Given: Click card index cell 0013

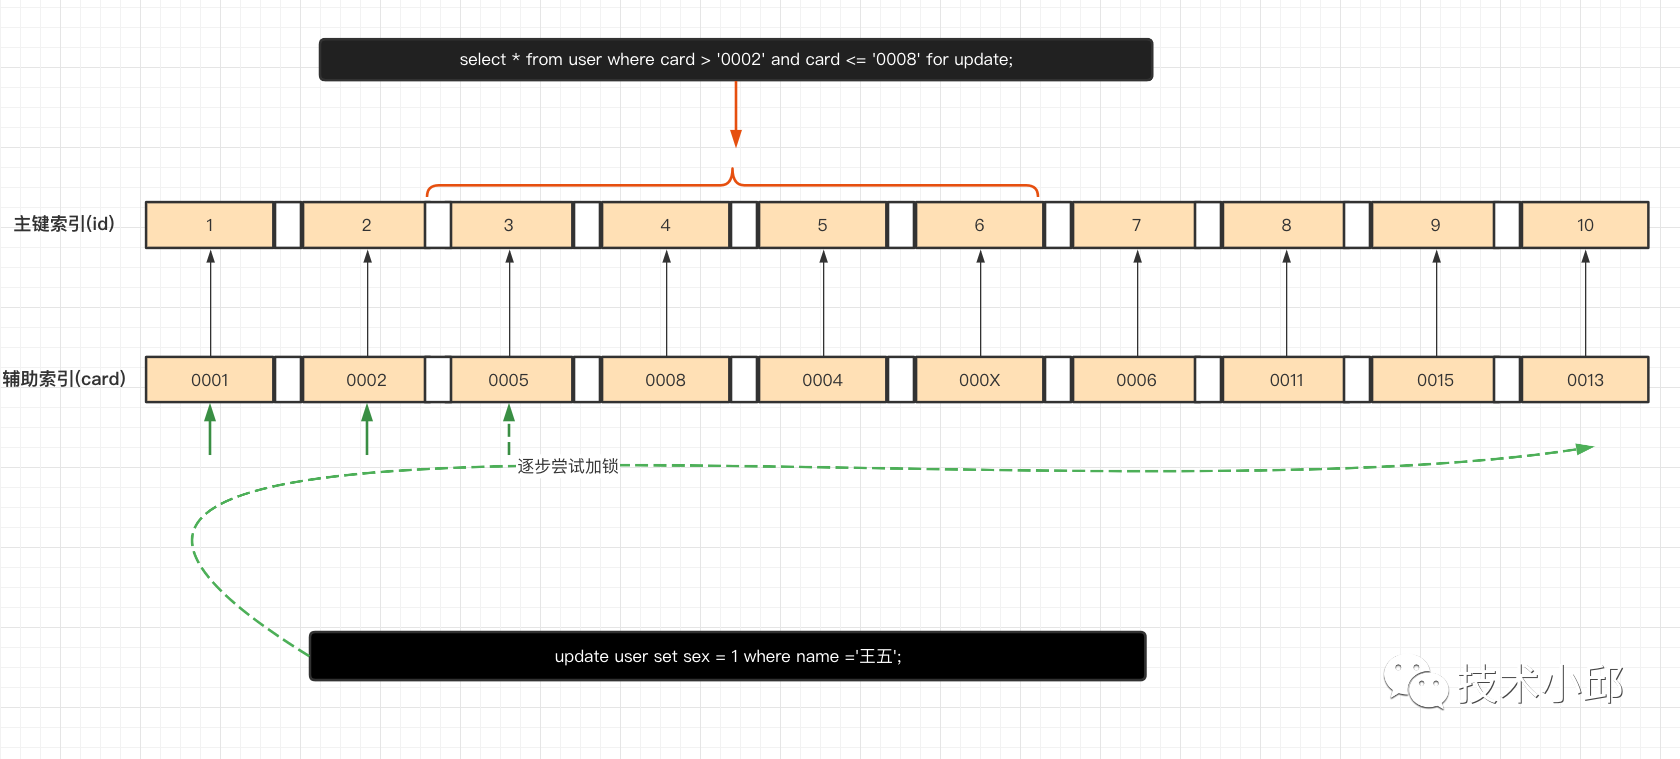Looking at the screenshot, I should tap(1585, 380).
